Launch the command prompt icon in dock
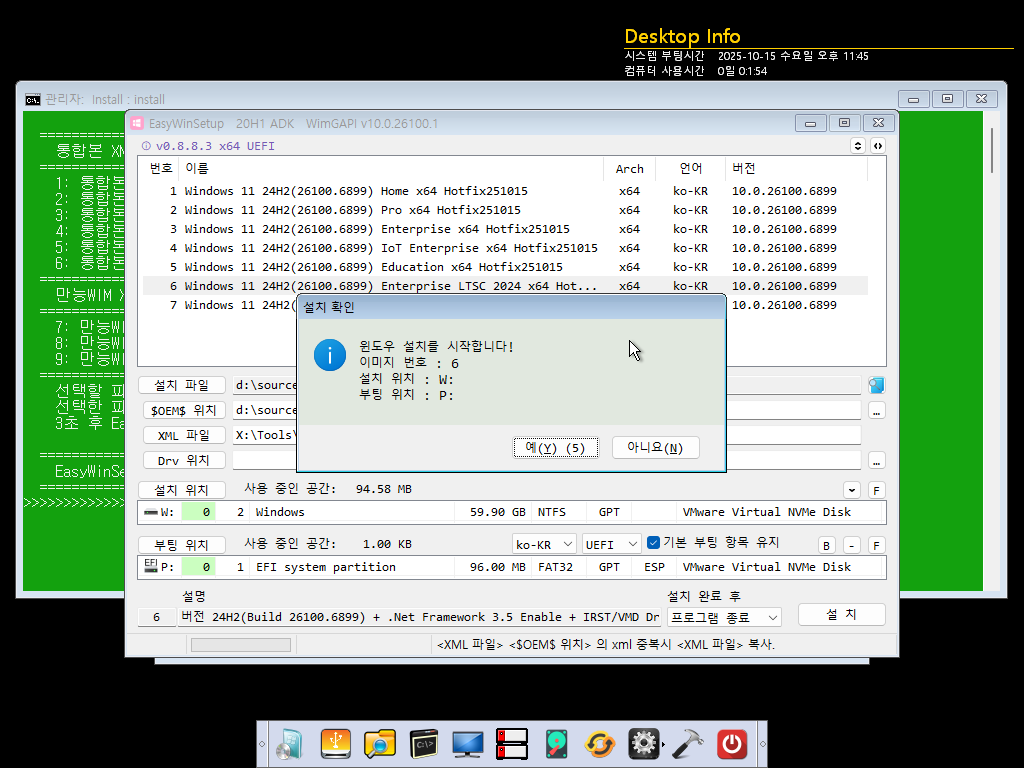Image resolution: width=1024 pixels, height=768 pixels. pos(424,744)
